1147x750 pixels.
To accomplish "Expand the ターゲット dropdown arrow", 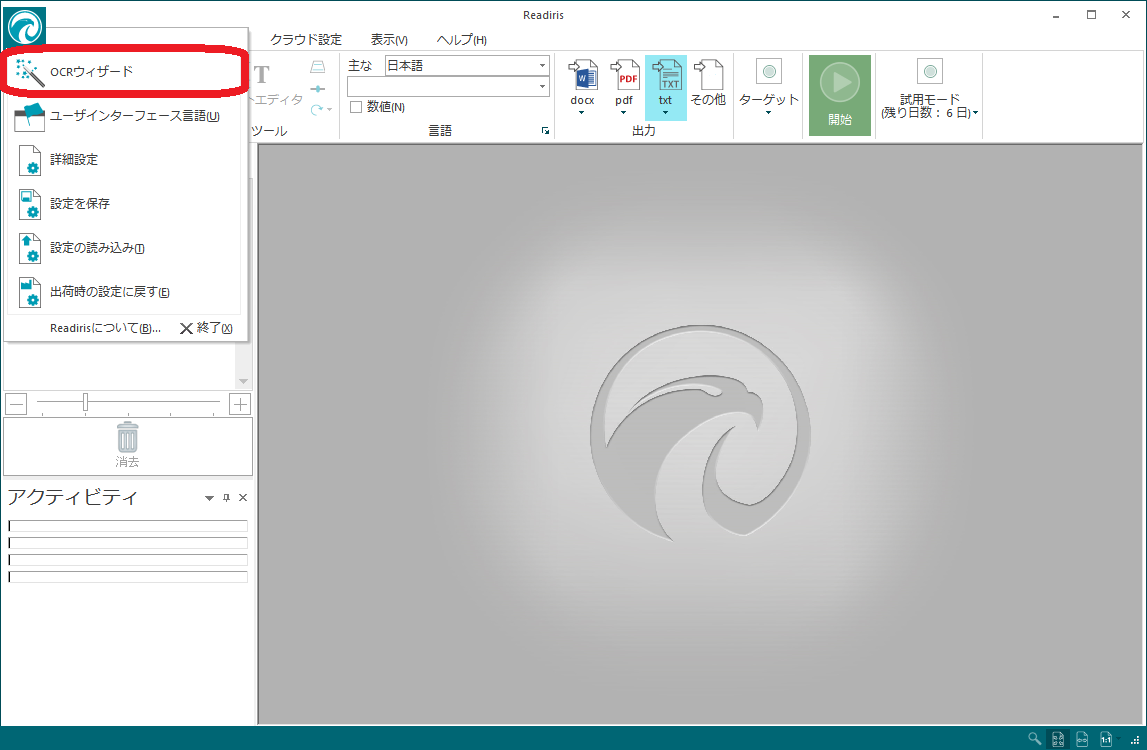I will 769,113.
